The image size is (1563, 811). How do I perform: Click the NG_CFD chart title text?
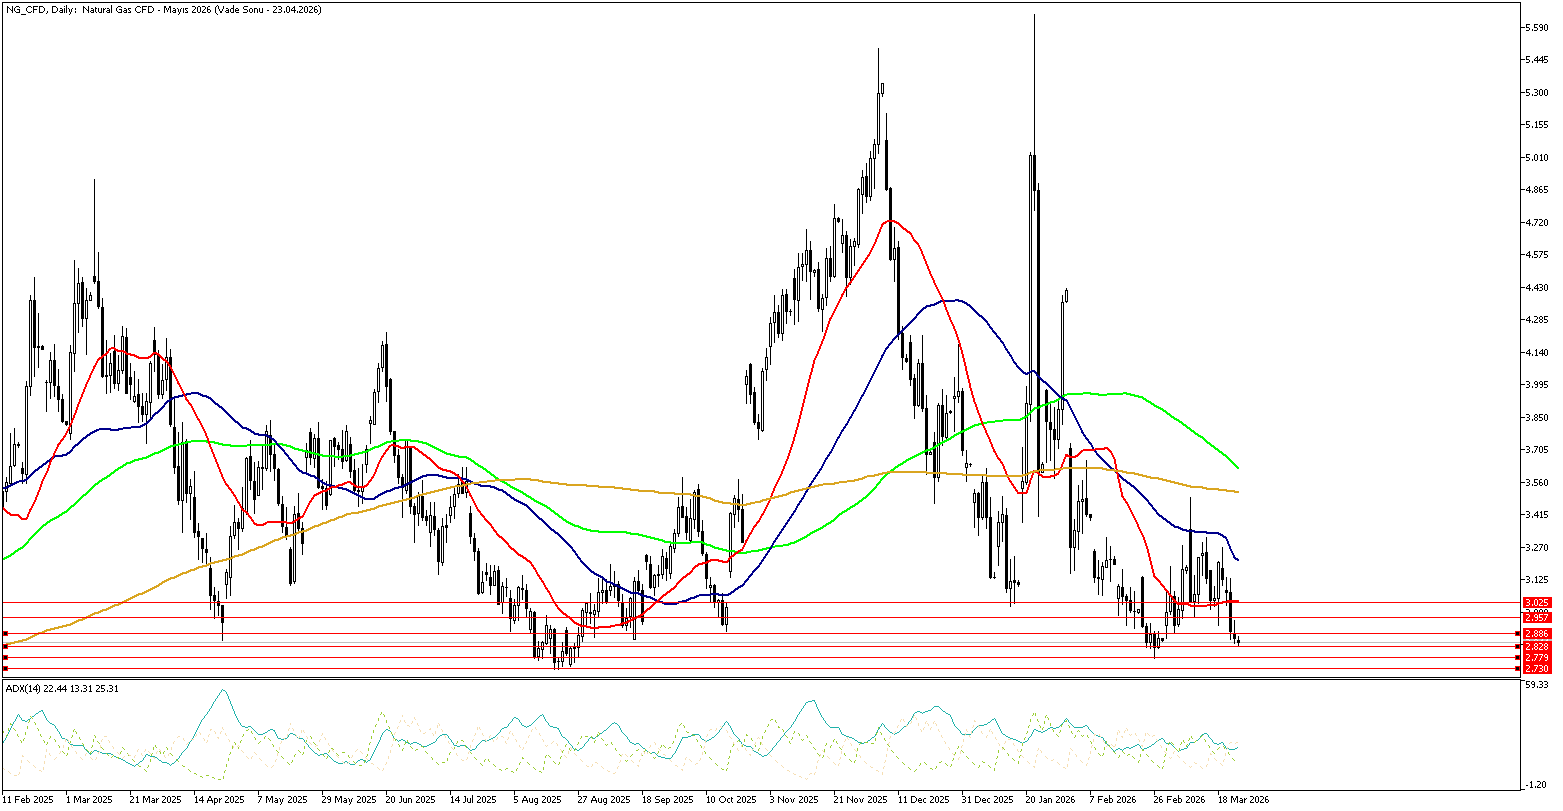coord(164,8)
